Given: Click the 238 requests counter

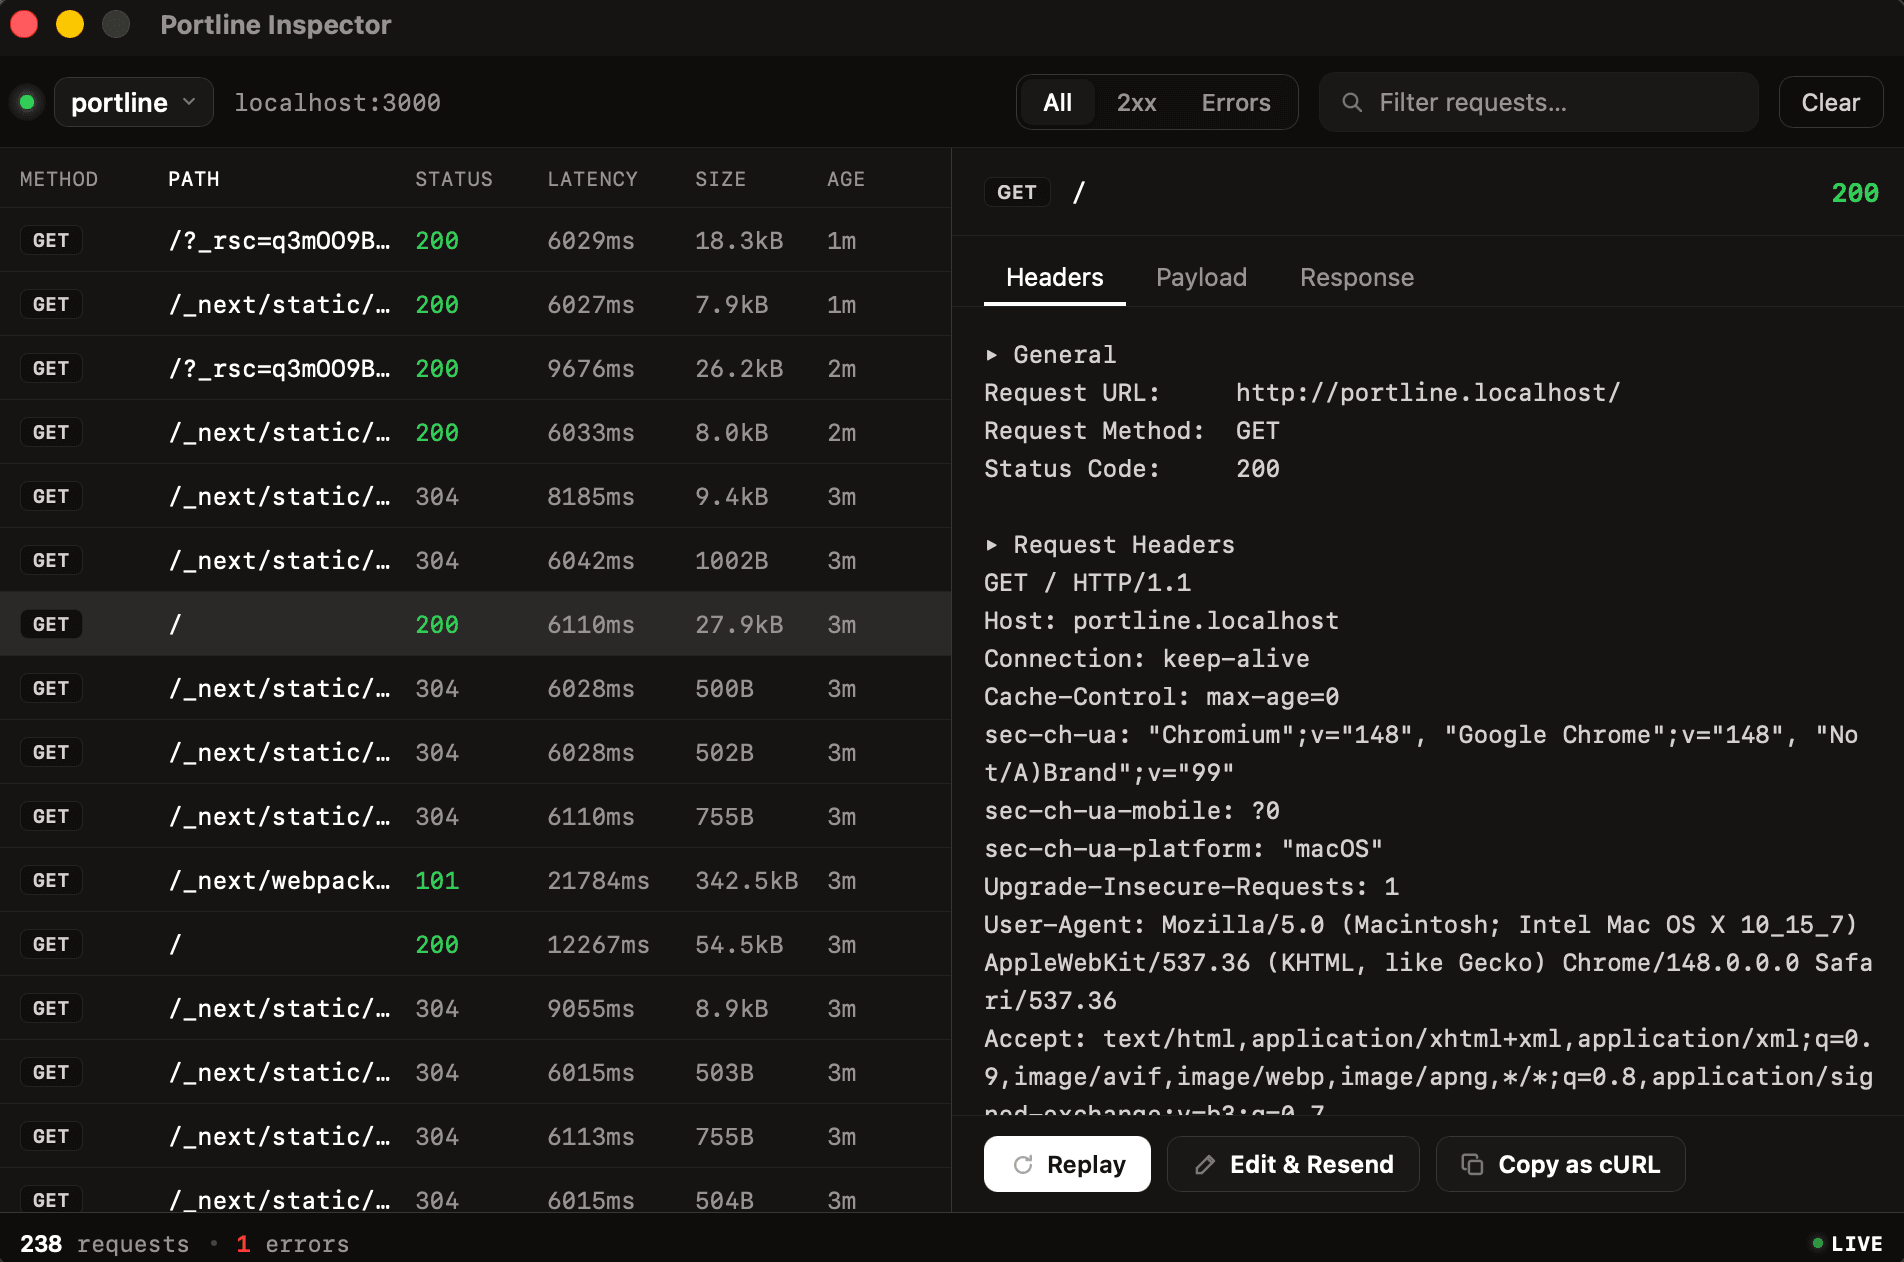Looking at the screenshot, I should pyautogui.click(x=104, y=1243).
